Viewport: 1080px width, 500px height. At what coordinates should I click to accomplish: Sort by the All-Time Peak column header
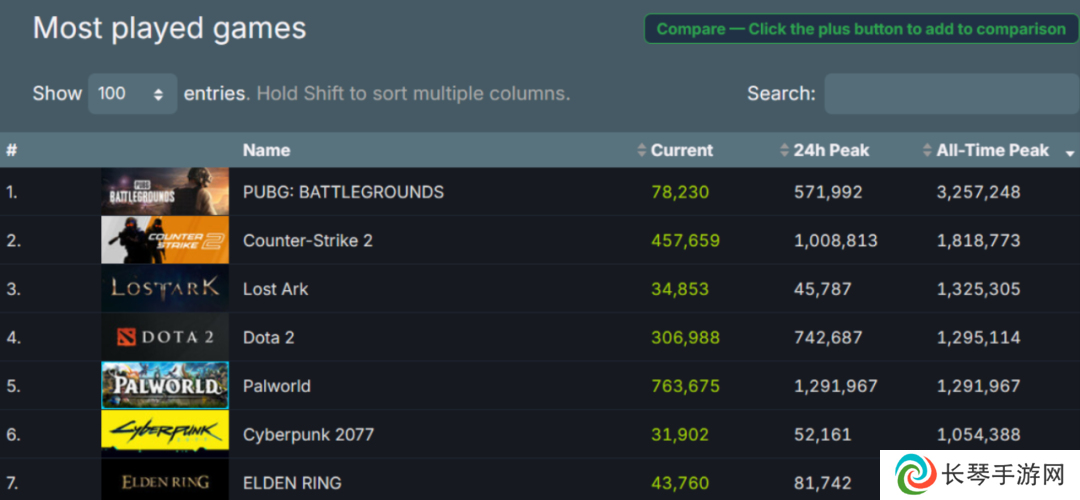point(992,150)
